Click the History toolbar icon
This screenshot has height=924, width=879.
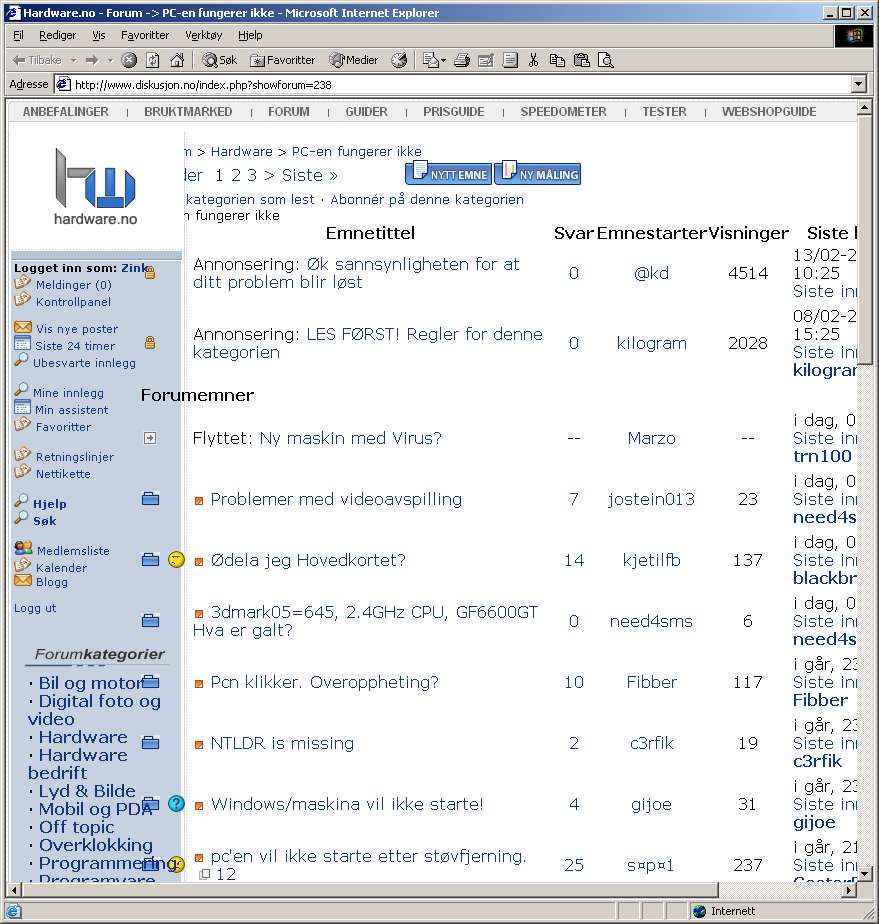click(x=399, y=60)
